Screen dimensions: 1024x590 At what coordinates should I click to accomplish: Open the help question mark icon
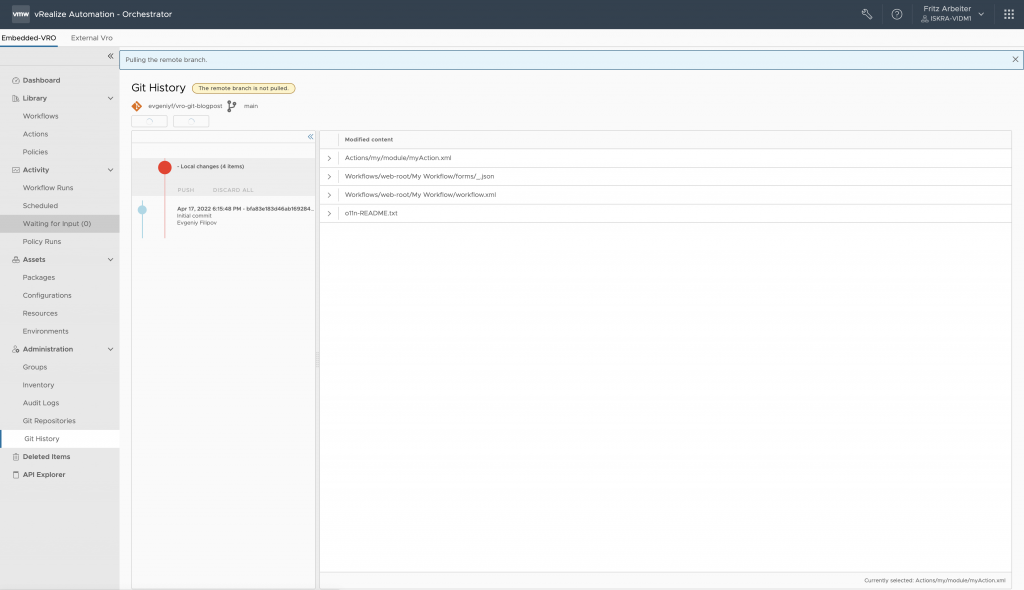click(897, 14)
